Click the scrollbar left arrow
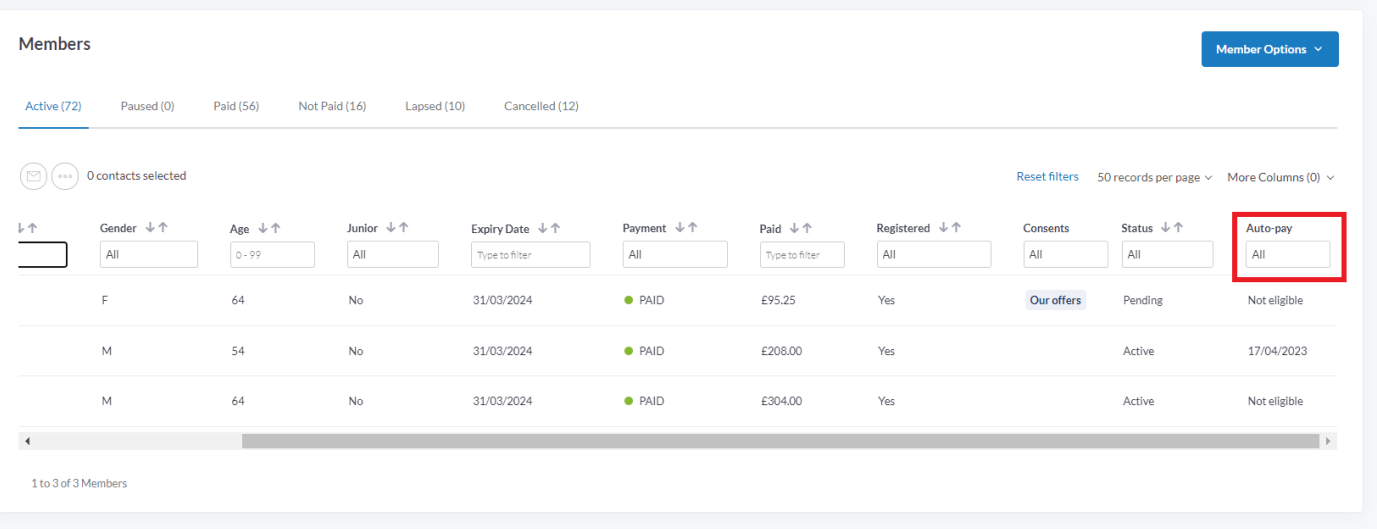 pos(27,441)
